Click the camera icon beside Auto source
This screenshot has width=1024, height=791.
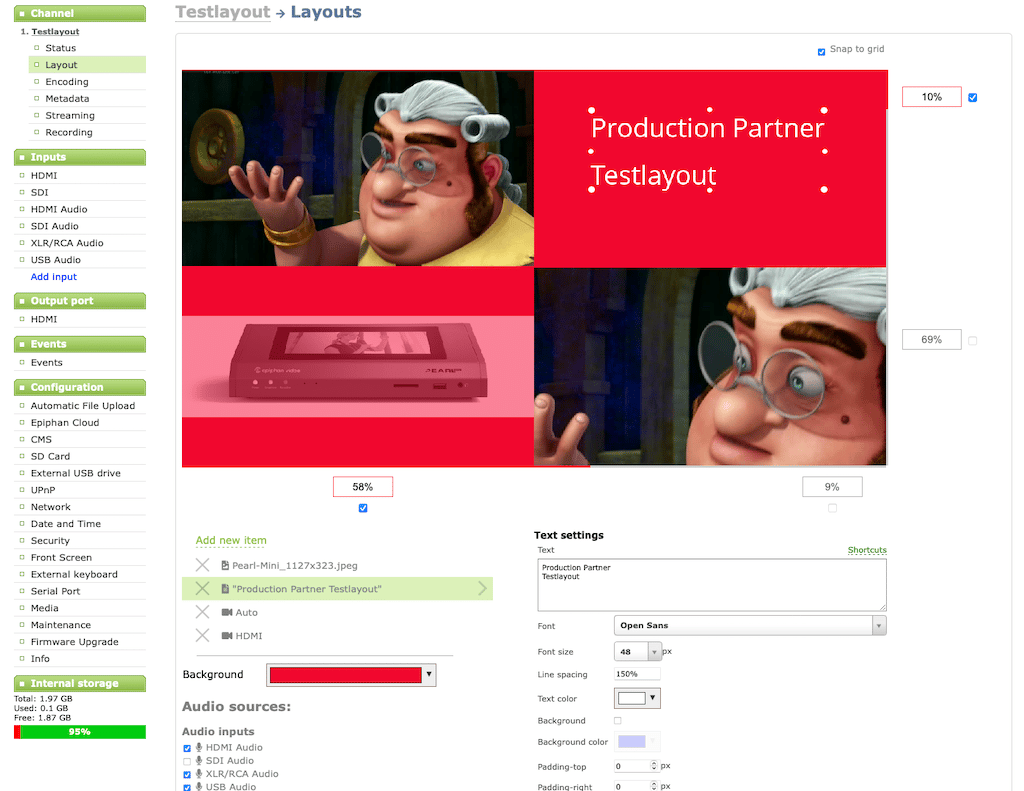coord(227,612)
